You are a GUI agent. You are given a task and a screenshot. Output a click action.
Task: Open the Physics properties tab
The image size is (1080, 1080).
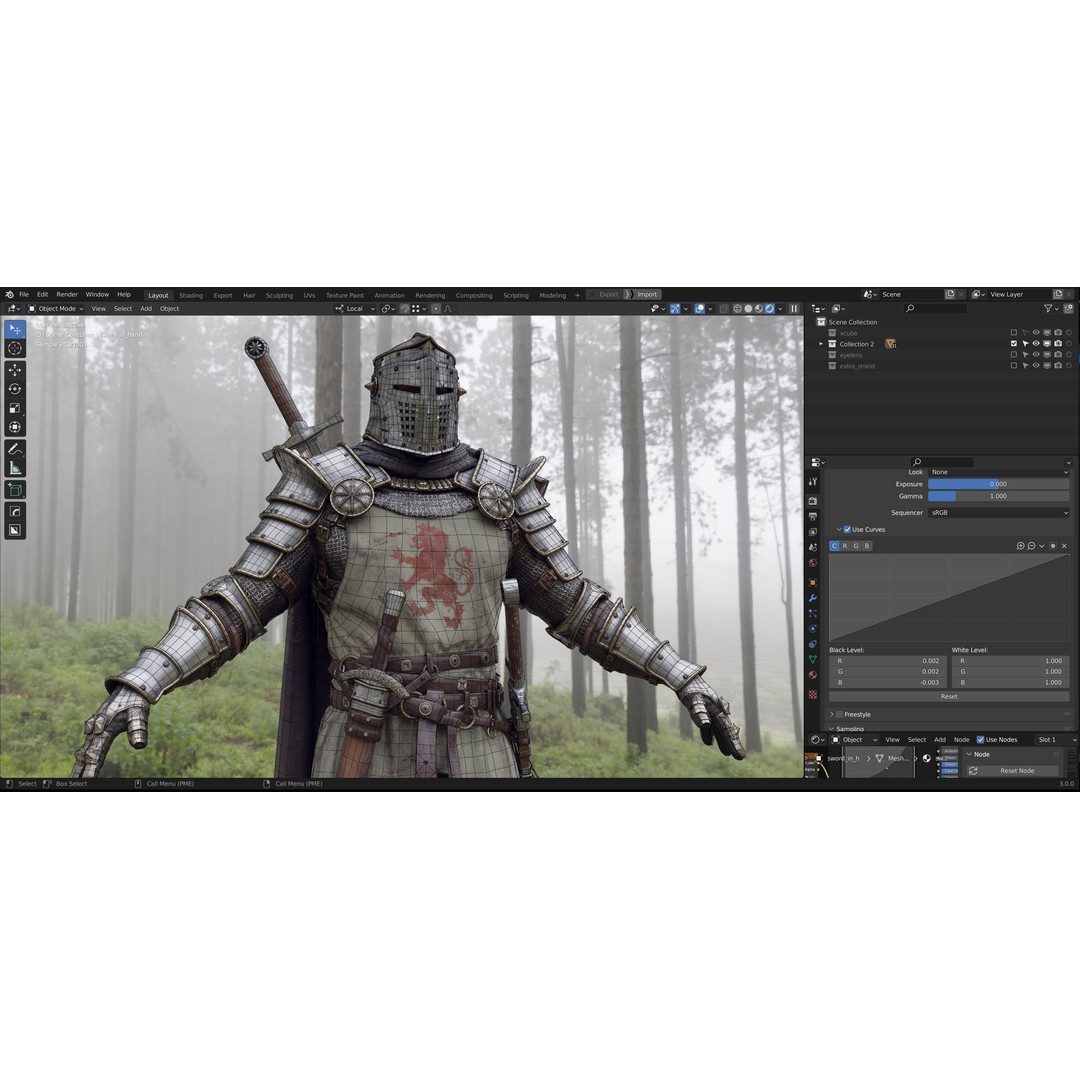[x=813, y=629]
